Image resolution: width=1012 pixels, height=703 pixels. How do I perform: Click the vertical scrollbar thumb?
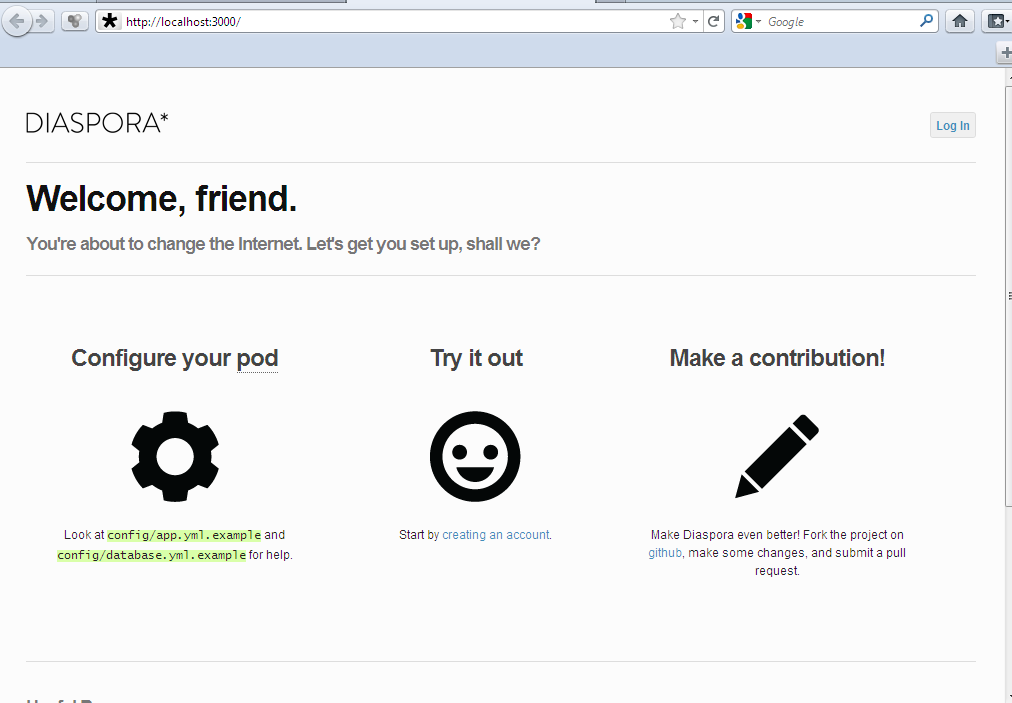1009,295
